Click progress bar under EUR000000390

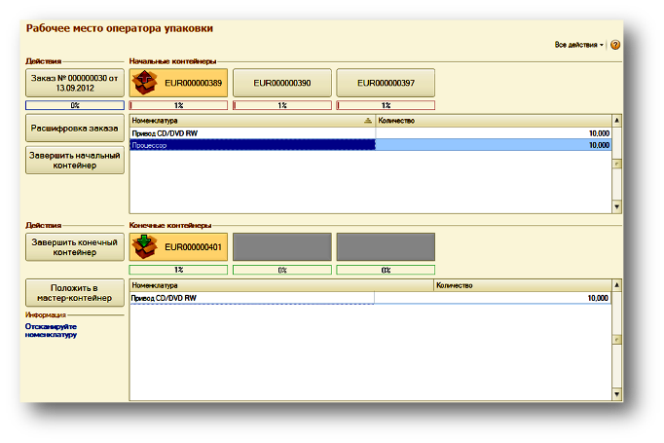[x=282, y=105]
